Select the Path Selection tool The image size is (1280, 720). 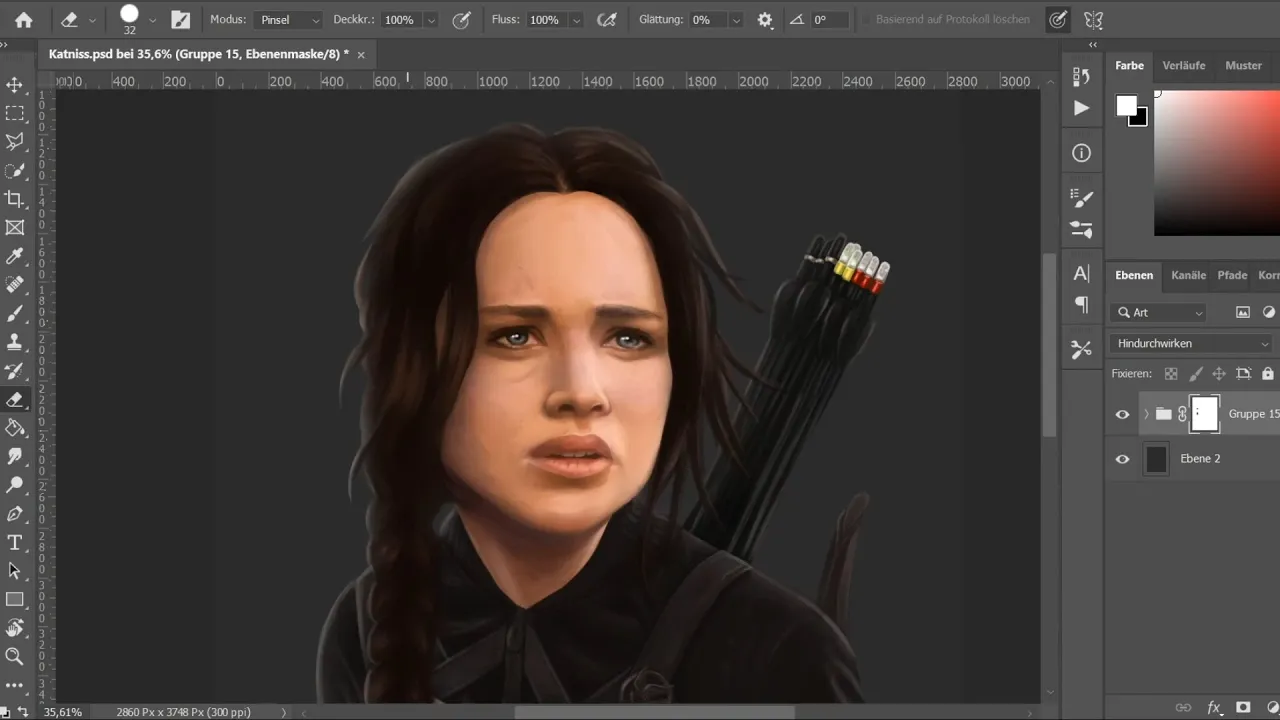tap(15, 571)
